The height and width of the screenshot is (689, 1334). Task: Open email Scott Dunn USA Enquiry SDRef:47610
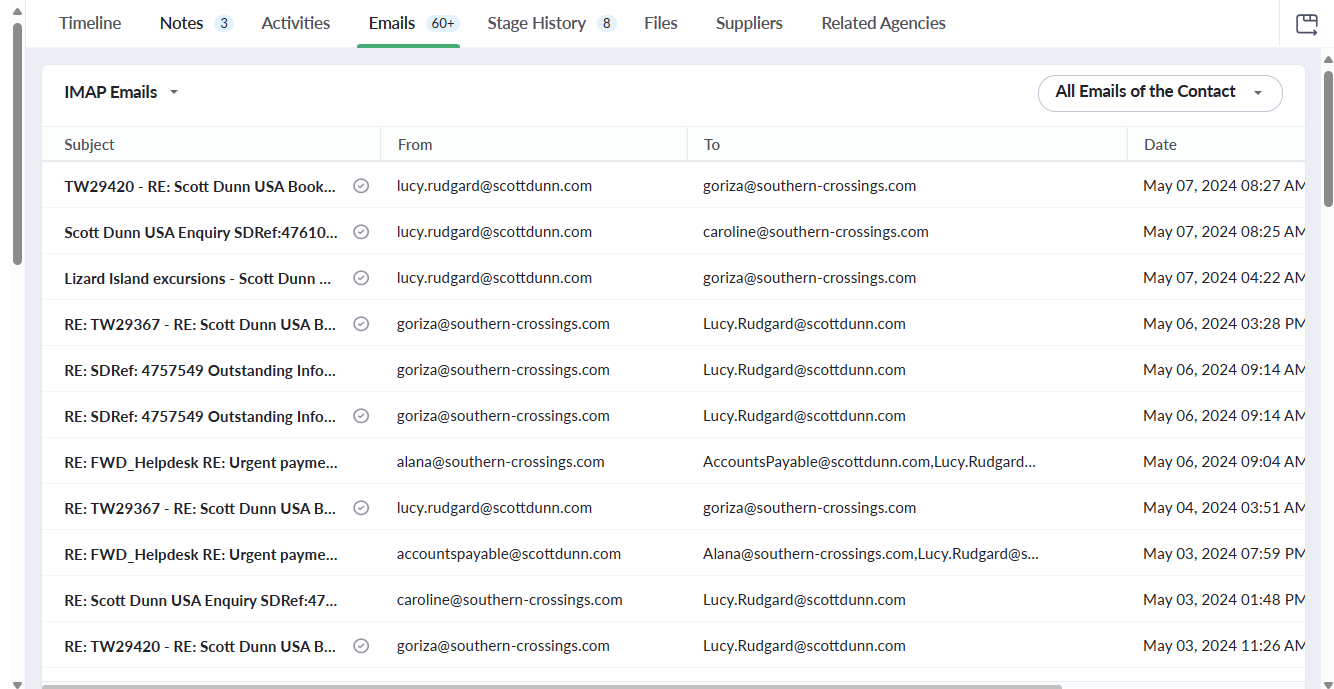click(201, 232)
